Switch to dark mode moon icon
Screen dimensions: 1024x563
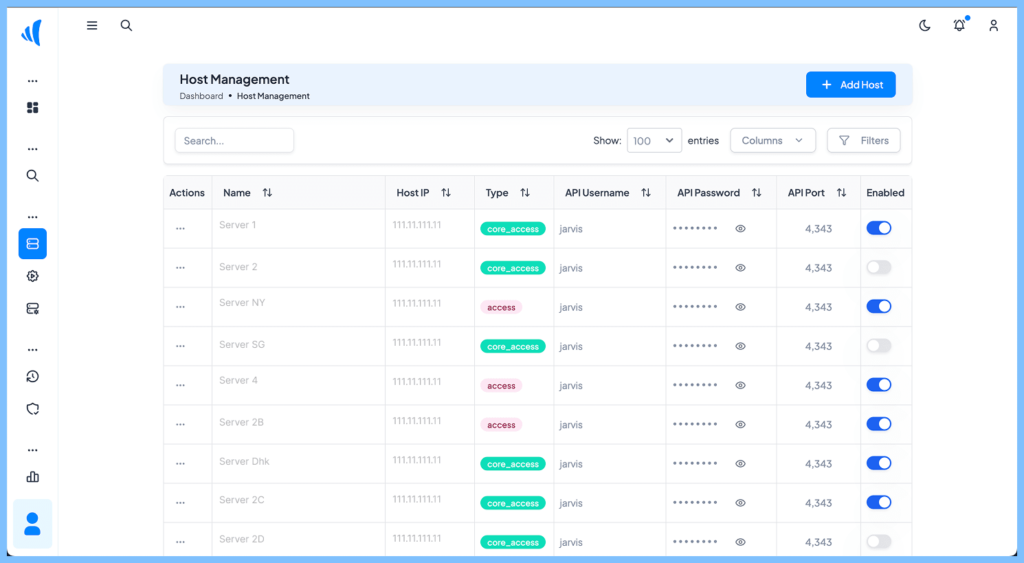click(x=925, y=26)
